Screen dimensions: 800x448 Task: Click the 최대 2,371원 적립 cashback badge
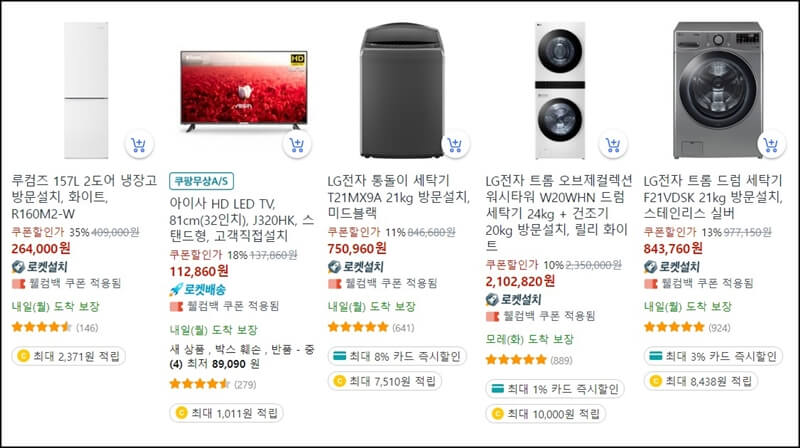click(x=68, y=356)
